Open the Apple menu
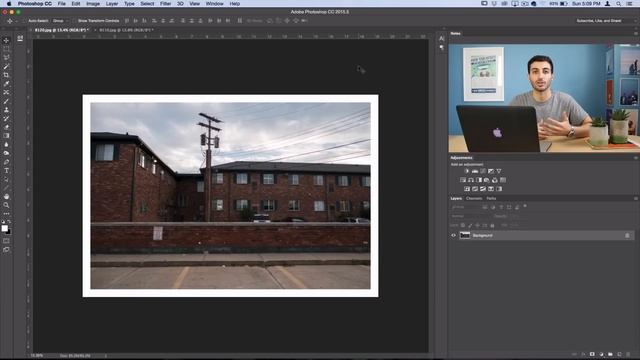Viewport: 640px width, 360px height. pyautogui.click(x=9, y=4)
